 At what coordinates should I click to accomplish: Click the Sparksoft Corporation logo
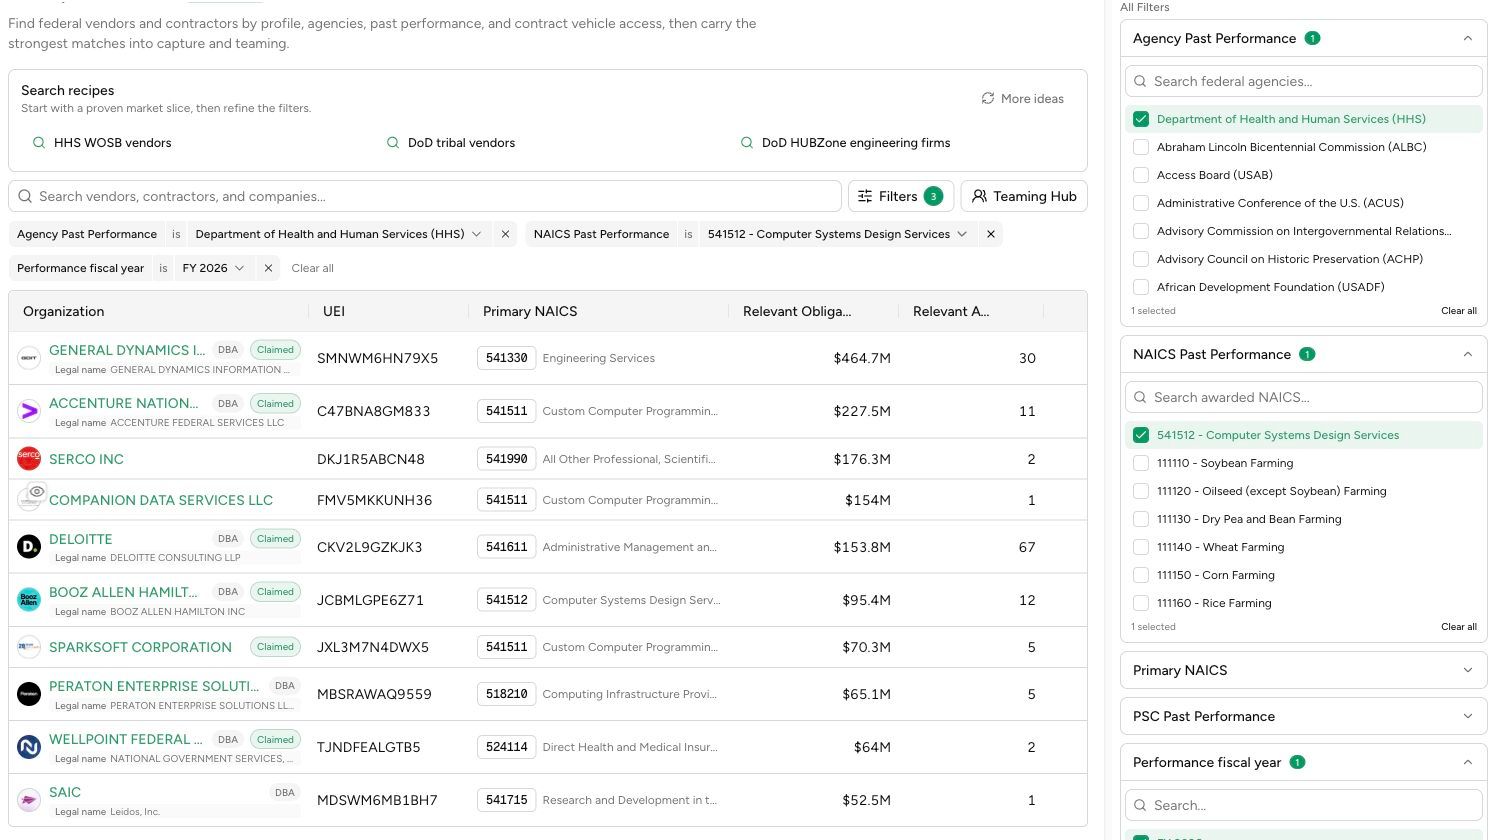coord(29,647)
